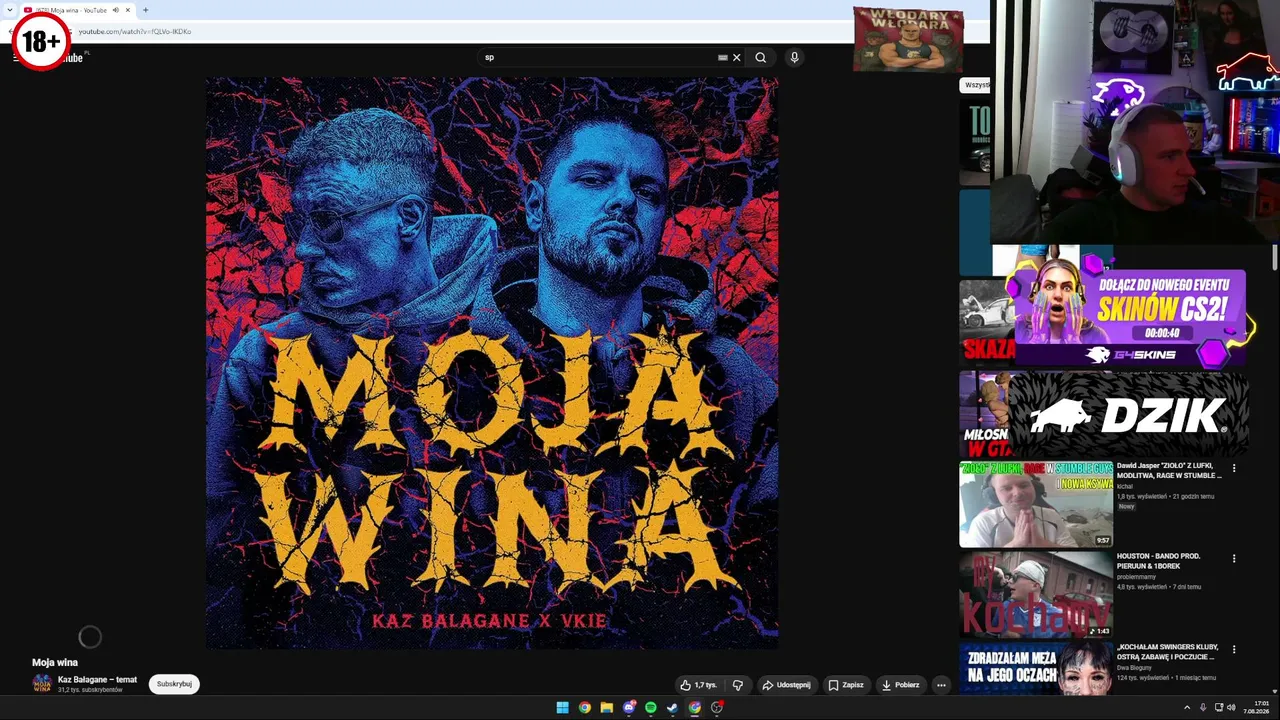Click the Kaz Bałagane channel avatar
The height and width of the screenshot is (720, 1280).
click(x=42, y=684)
